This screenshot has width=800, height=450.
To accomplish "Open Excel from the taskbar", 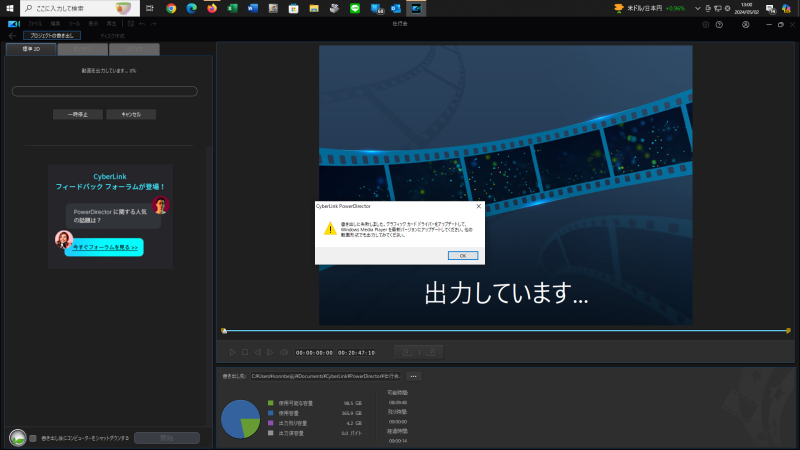I will (x=232, y=8).
